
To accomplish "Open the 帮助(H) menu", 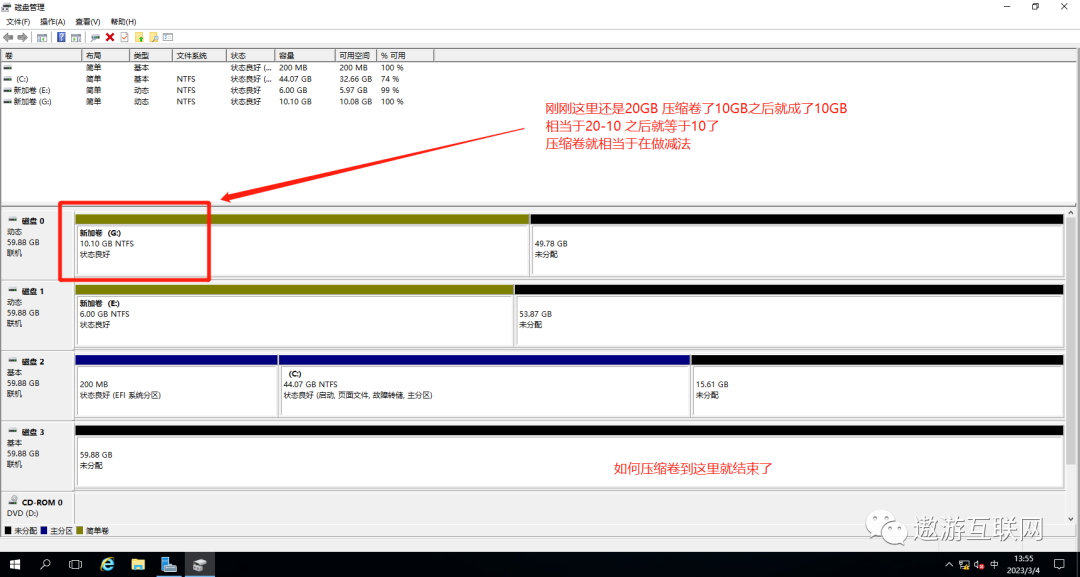I will point(123,22).
